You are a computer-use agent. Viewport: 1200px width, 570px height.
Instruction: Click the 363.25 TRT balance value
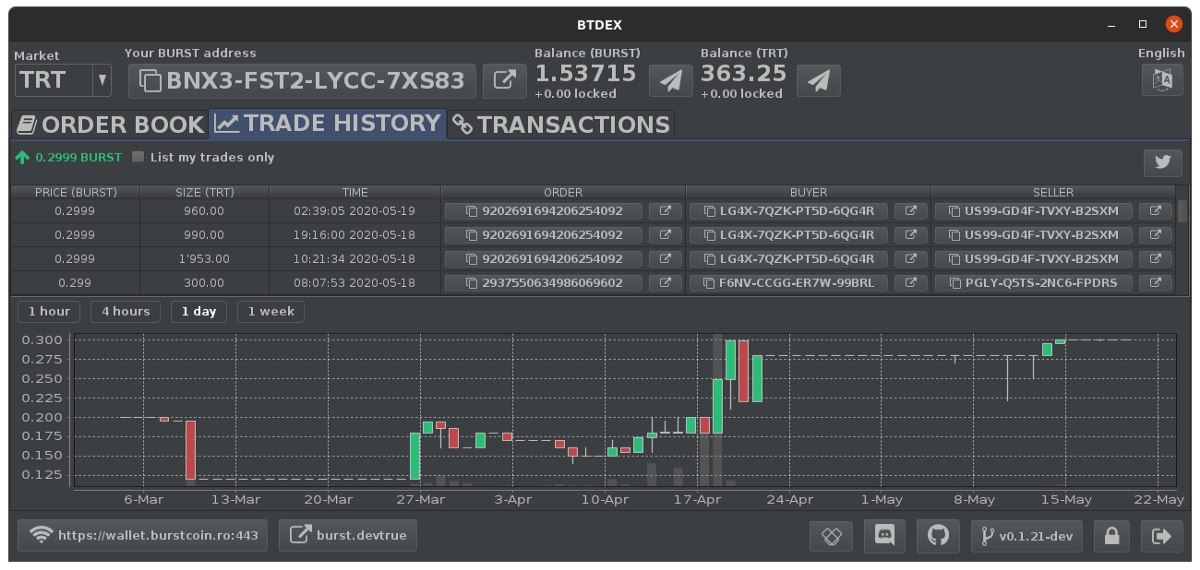(741, 73)
